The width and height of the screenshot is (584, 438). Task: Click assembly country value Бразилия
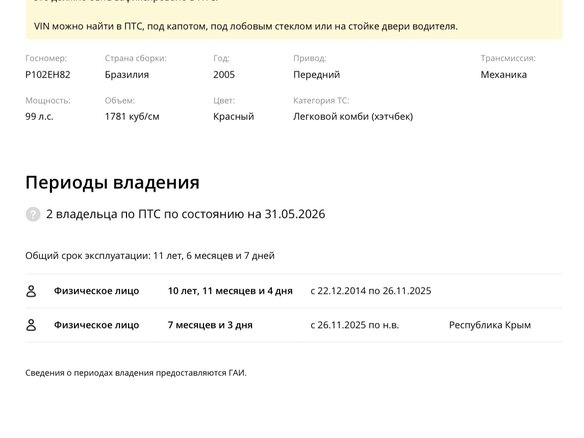[x=127, y=74]
